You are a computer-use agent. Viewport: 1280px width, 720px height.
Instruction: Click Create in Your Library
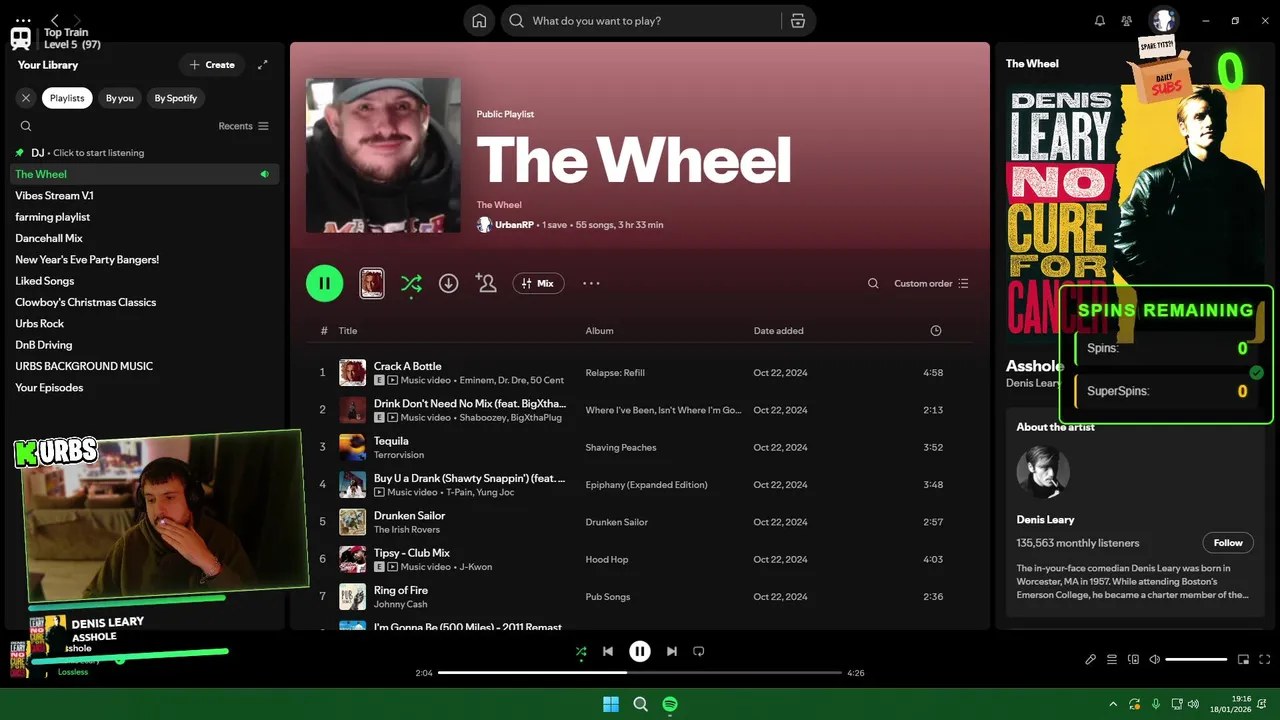coord(212,65)
